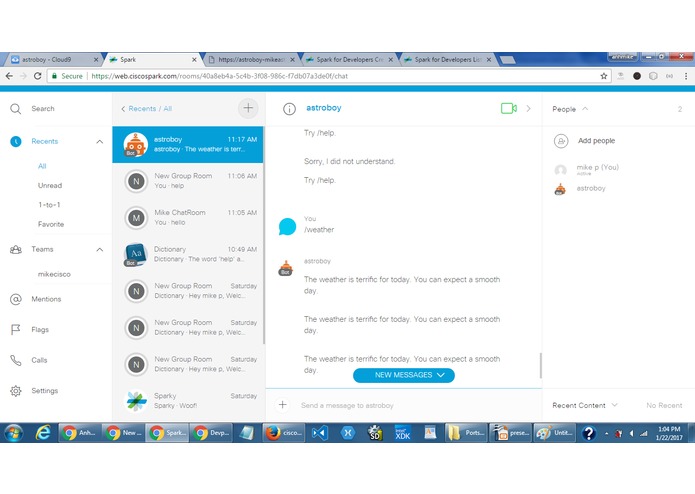Viewport: 695px width, 494px height.
Task: Click astroboy avatar in People panel
Action: tap(560, 189)
